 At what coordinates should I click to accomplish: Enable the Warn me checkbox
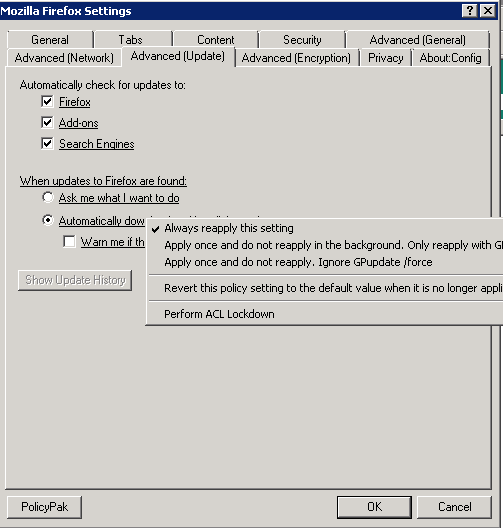pyautogui.click(x=69, y=241)
